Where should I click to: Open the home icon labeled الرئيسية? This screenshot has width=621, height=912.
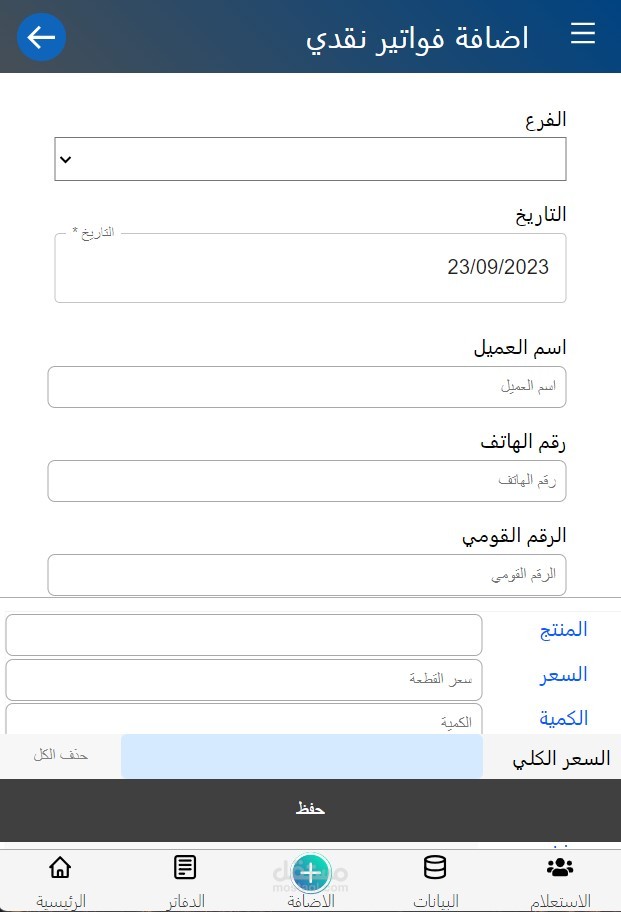[60, 867]
